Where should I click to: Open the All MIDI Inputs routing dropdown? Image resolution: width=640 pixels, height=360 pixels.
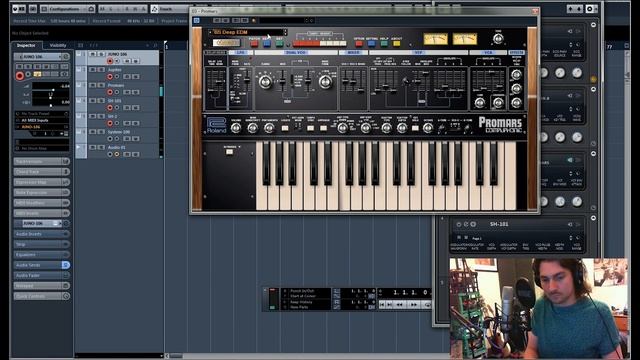[41, 120]
